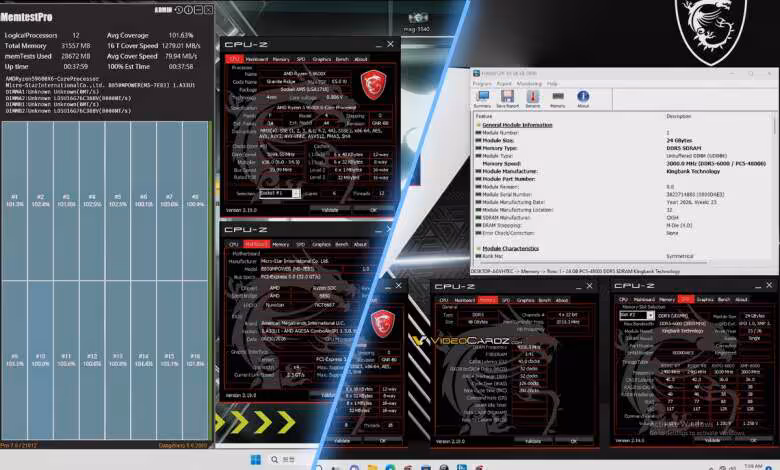This screenshot has width=780, height=470.
Task: Select the Memory Speed row
Action: coord(622,163)
